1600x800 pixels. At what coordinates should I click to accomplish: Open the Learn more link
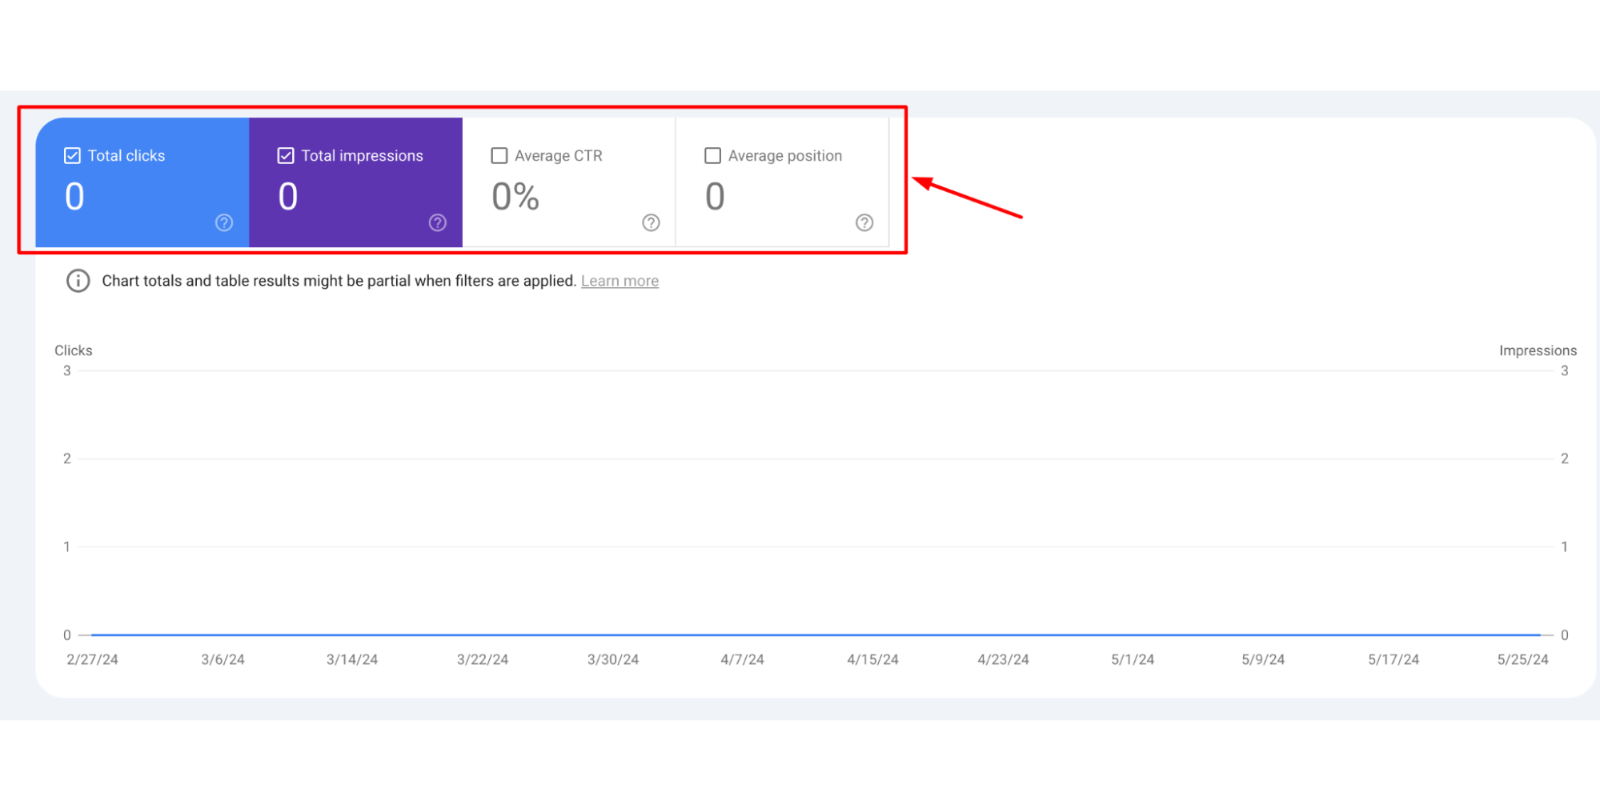[619, 281]
